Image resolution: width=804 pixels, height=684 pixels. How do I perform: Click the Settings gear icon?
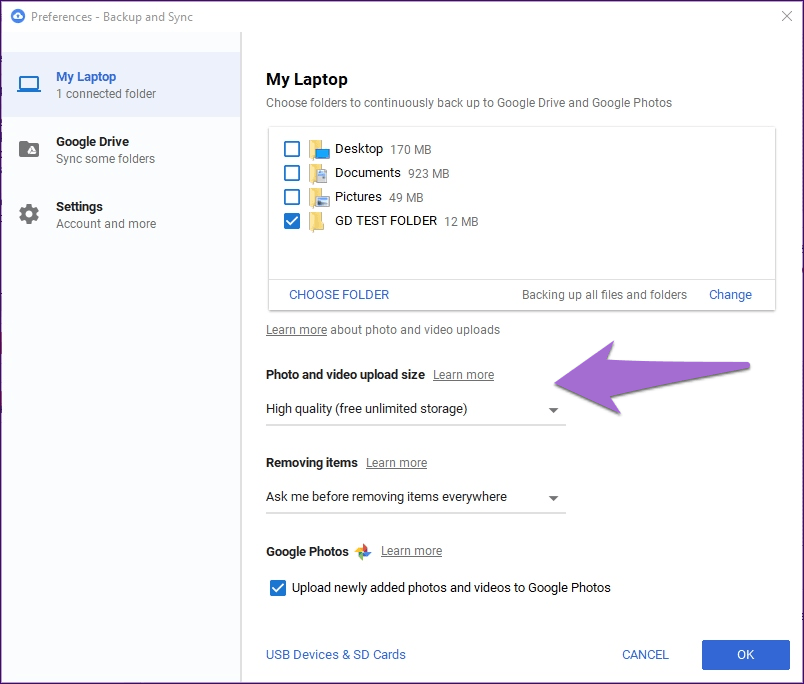[29, 215]
